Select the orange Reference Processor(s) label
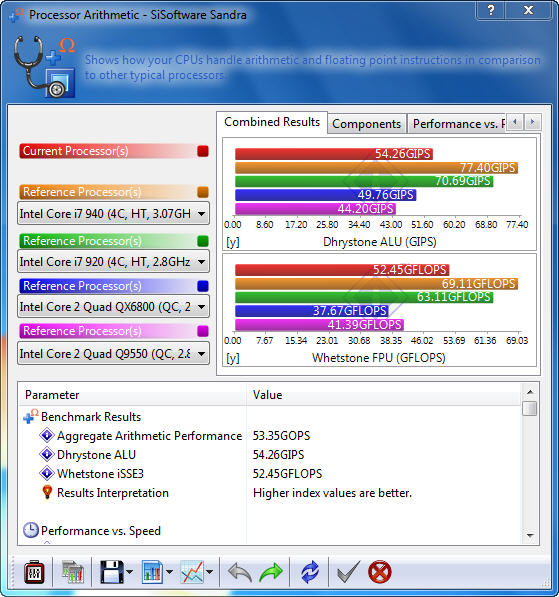Image resolution: width=559 pixels, height=597 pixels. tap(82, 192)
